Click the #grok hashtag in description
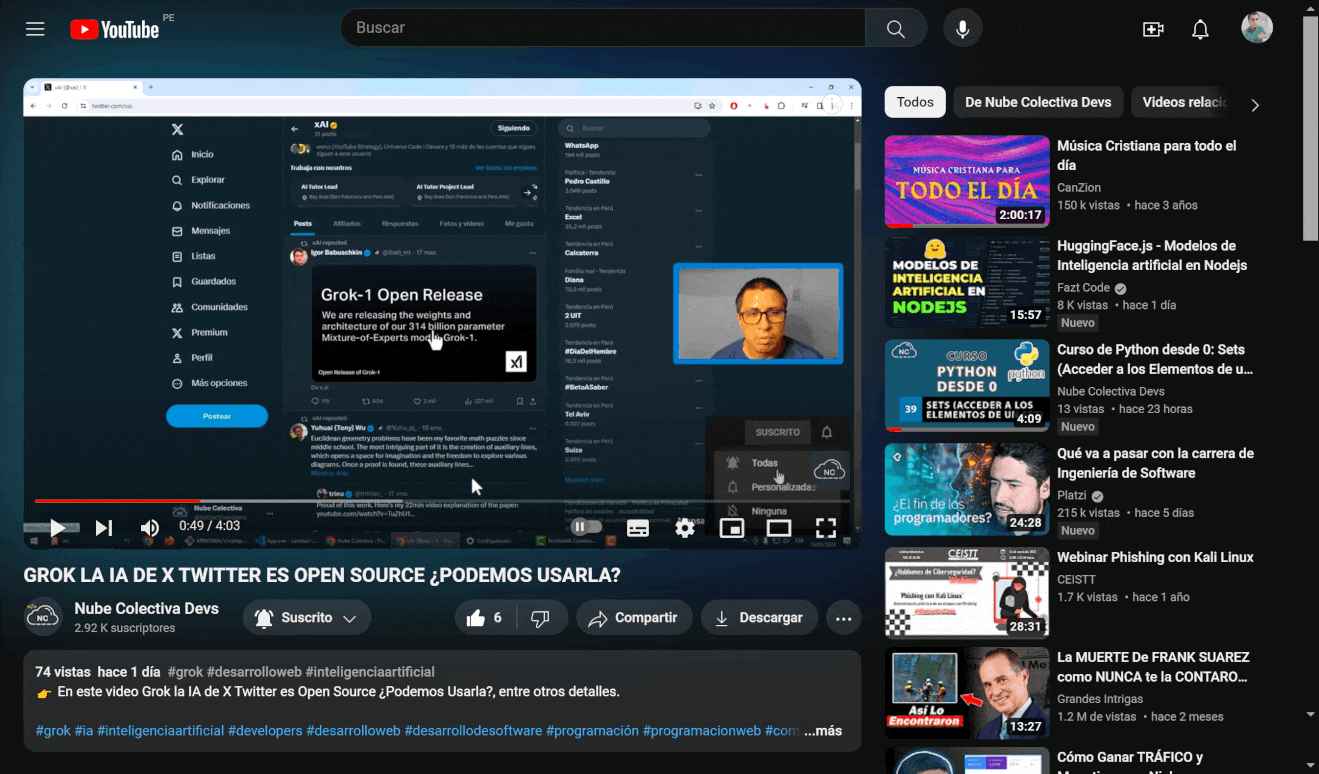 pos(54,731)
